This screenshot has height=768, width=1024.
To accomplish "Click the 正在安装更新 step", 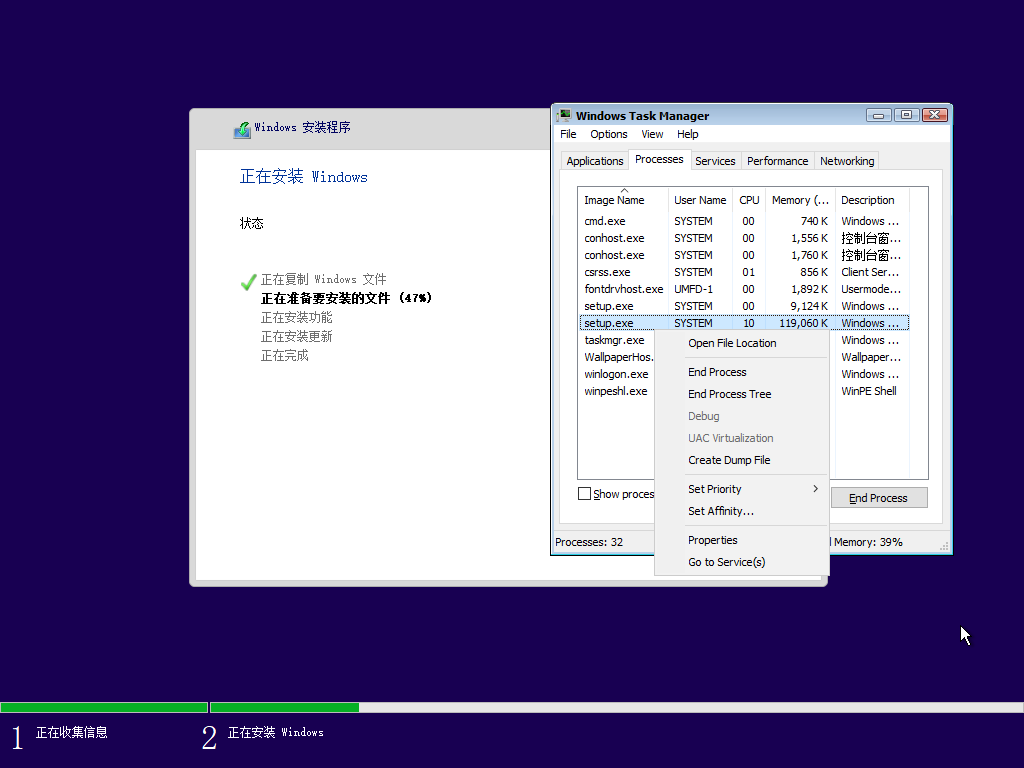I will pos(296,336).
